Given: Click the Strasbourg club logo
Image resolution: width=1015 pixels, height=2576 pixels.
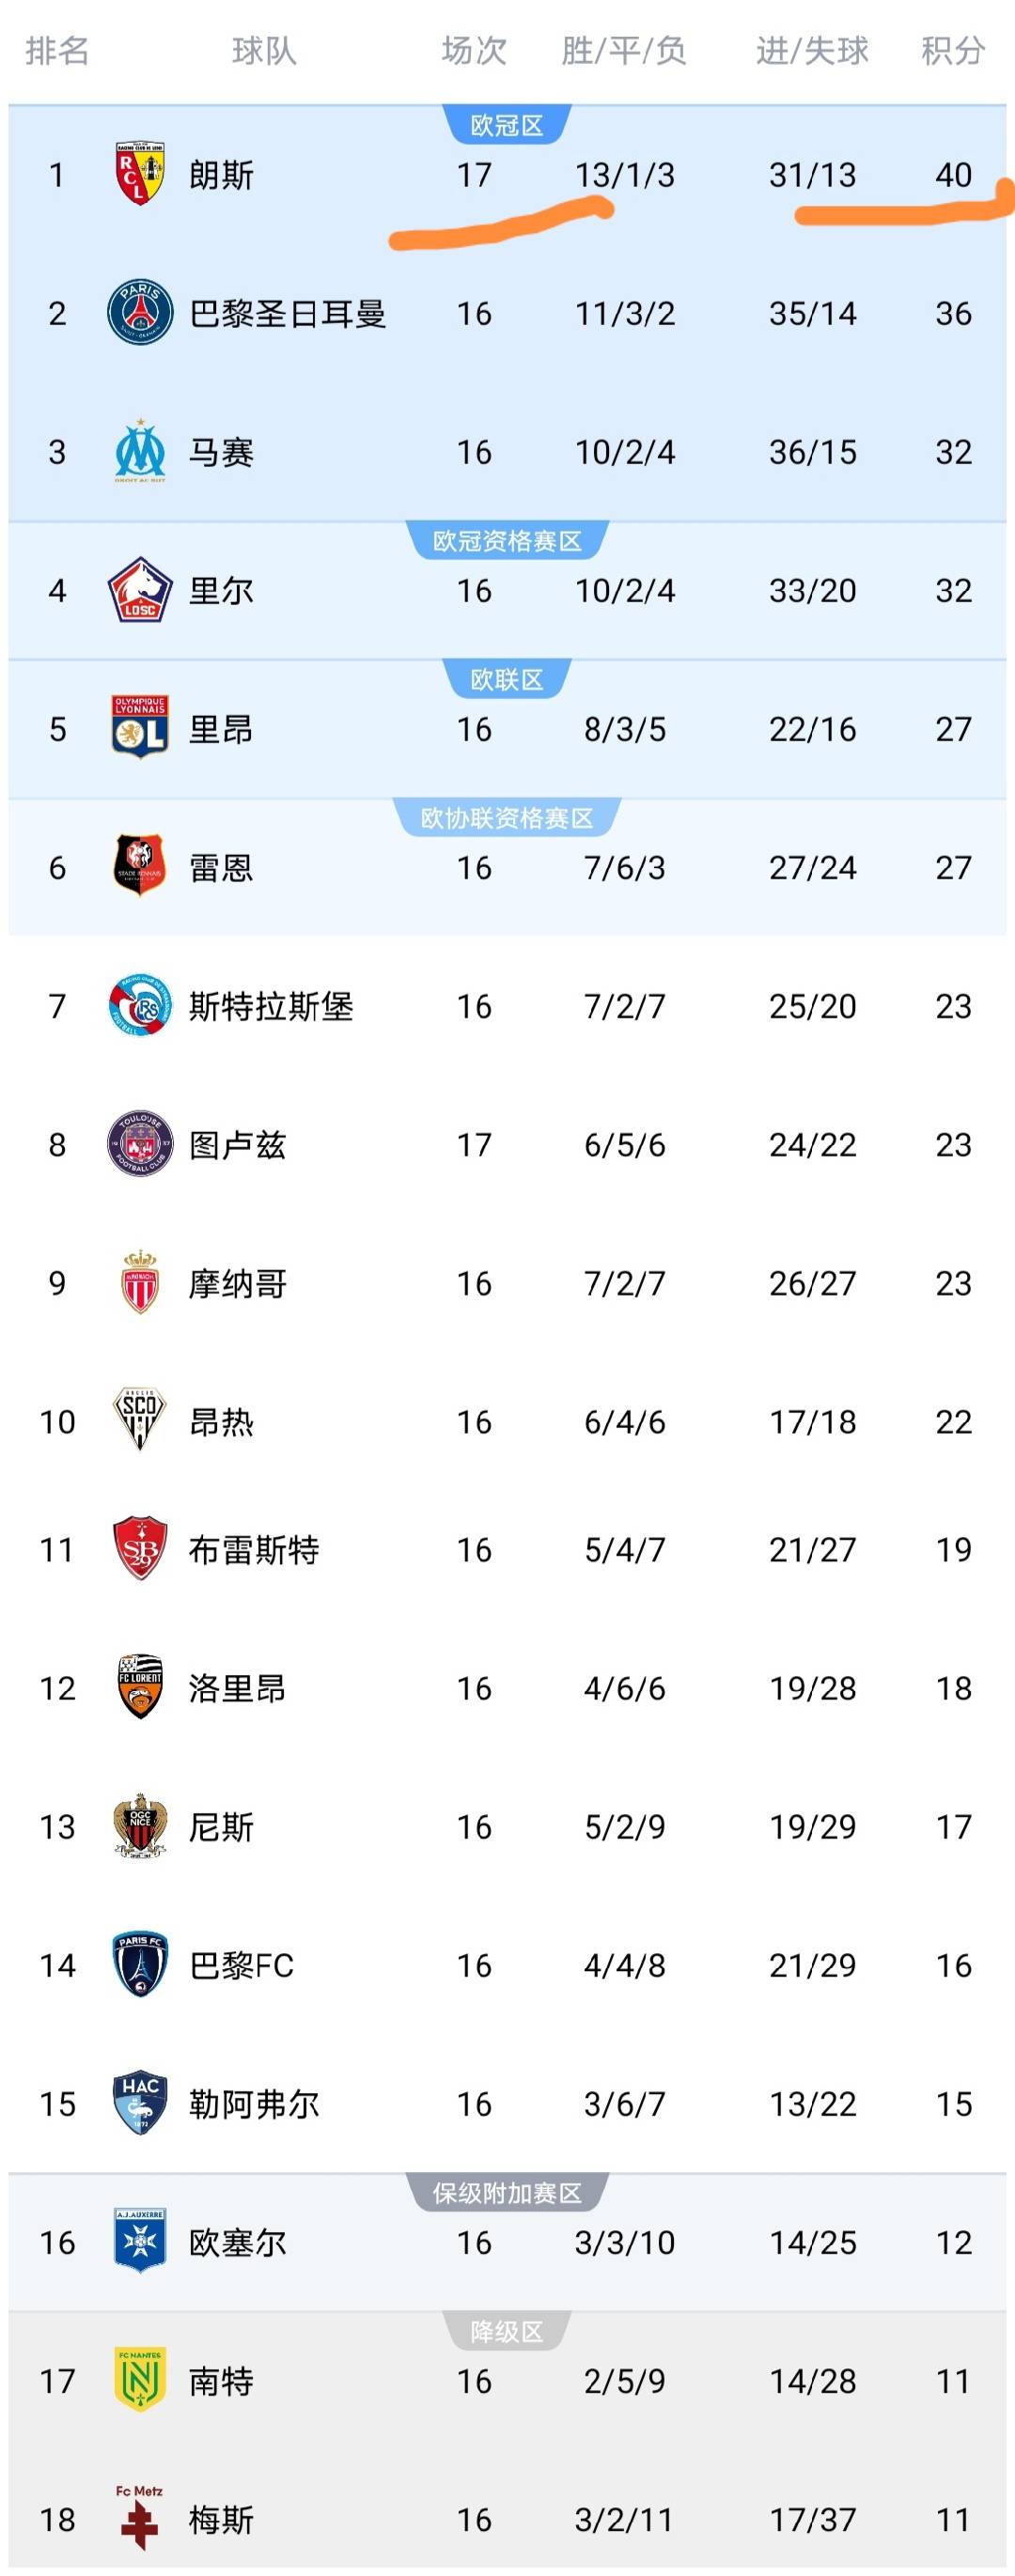Looking at the screenshot, I should (x=139, y=1005).
